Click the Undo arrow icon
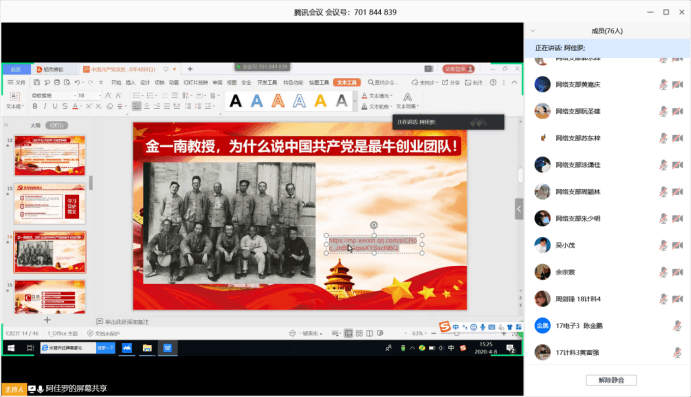Image resolution: width=691 pixels, height=397 pixels. [x=77, y=82]
